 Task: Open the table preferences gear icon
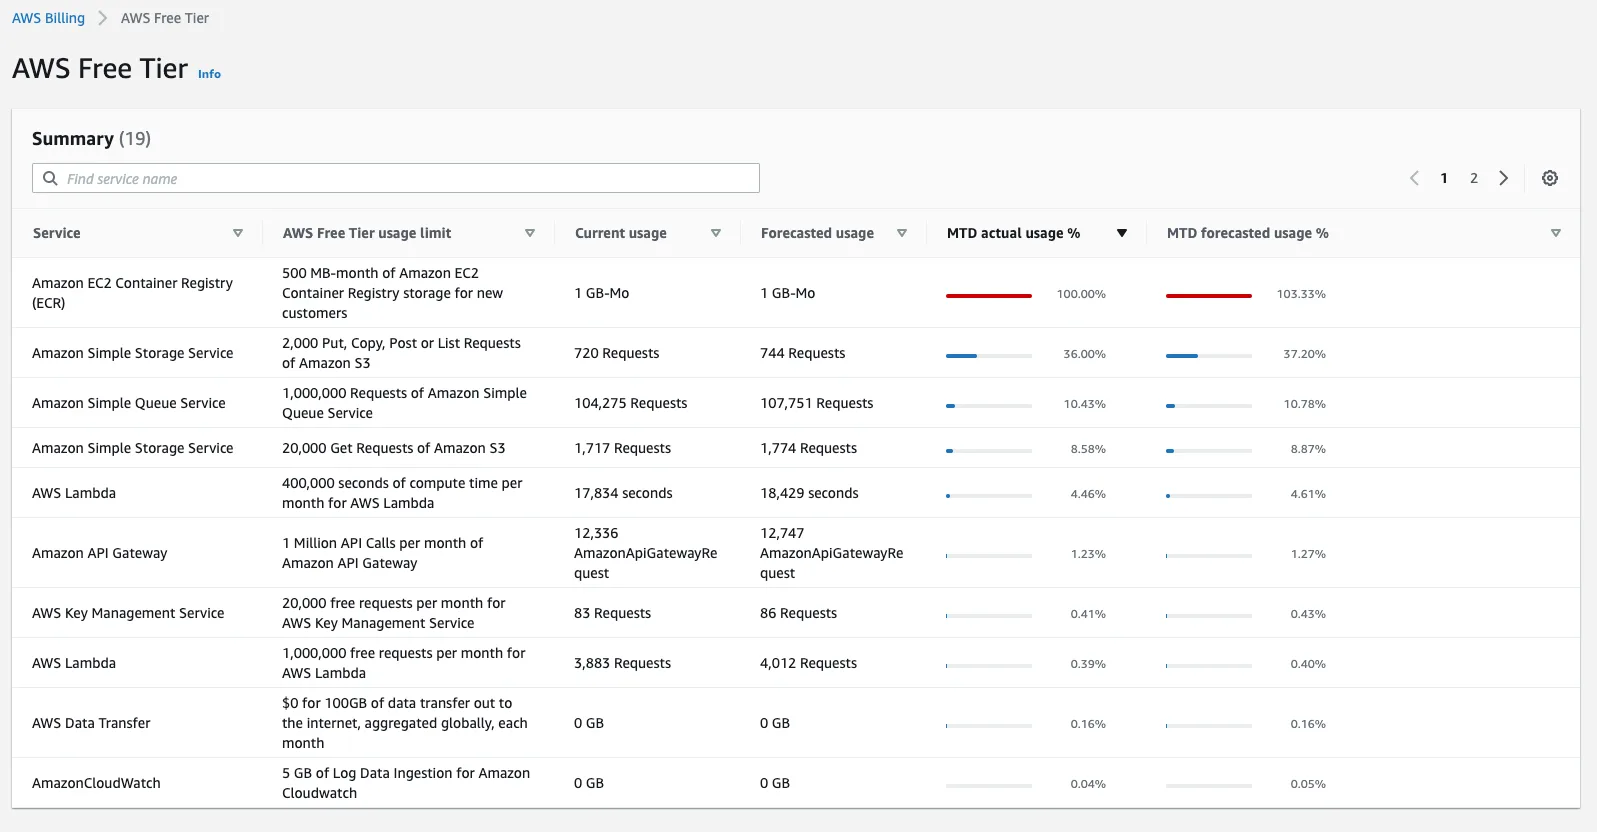point(1550,178)
